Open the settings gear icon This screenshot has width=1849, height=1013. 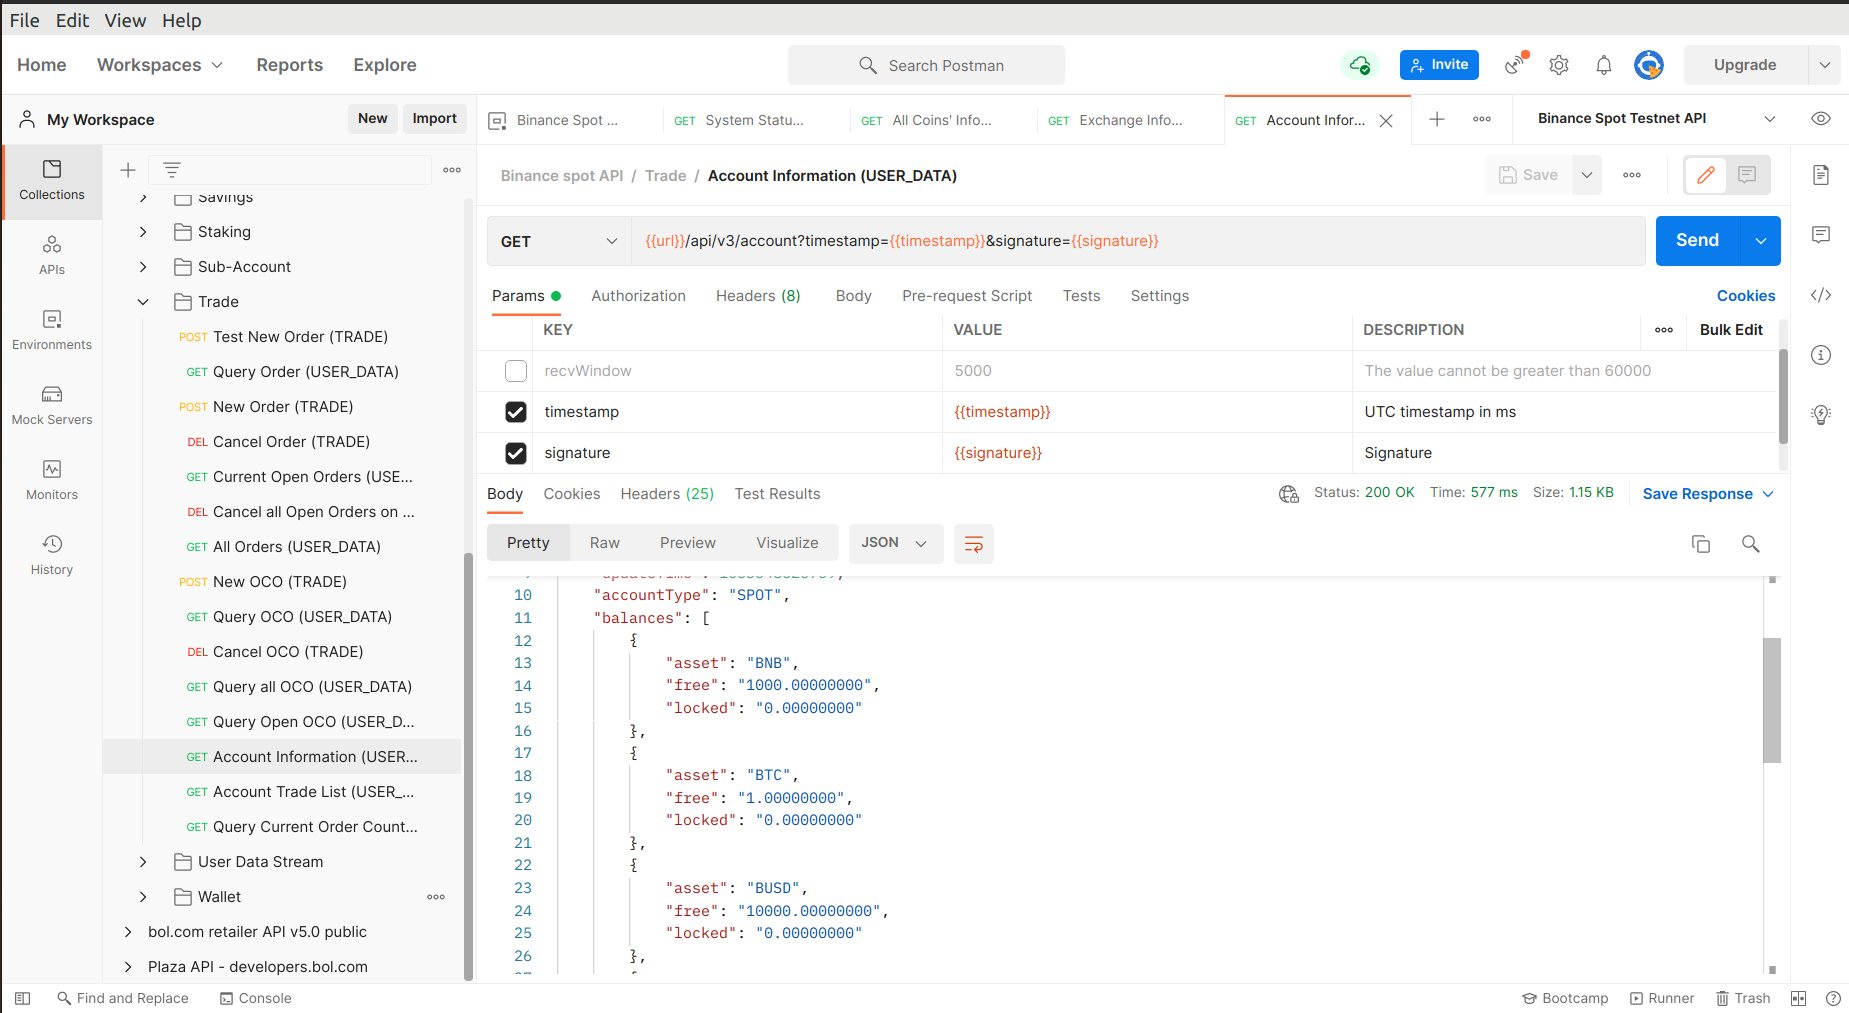[x=1559, y=65]
